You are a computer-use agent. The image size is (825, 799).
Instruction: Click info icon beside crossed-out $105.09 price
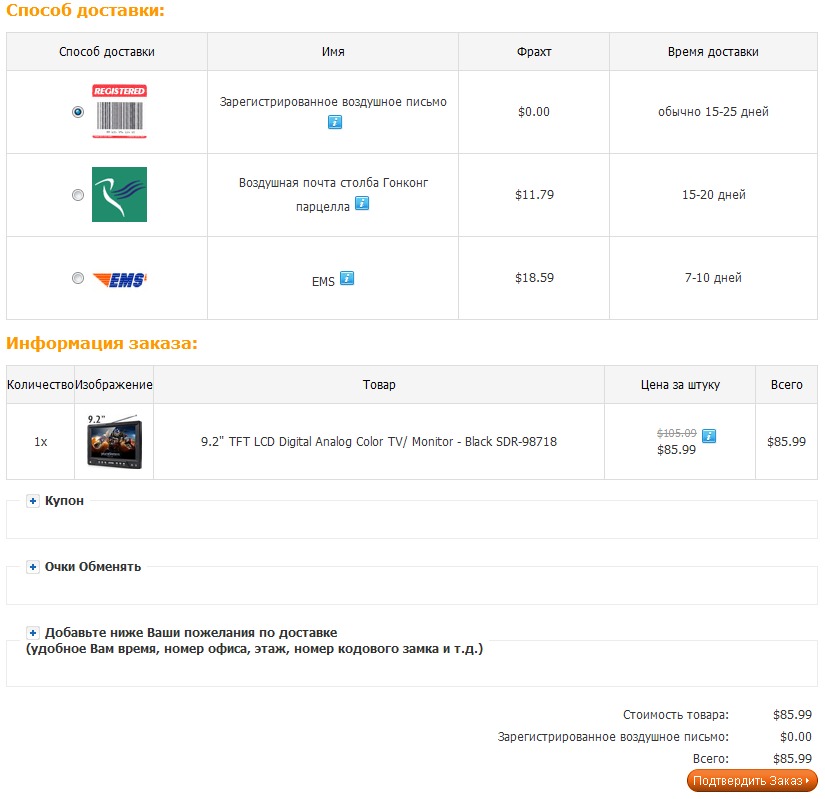[709, 435]
